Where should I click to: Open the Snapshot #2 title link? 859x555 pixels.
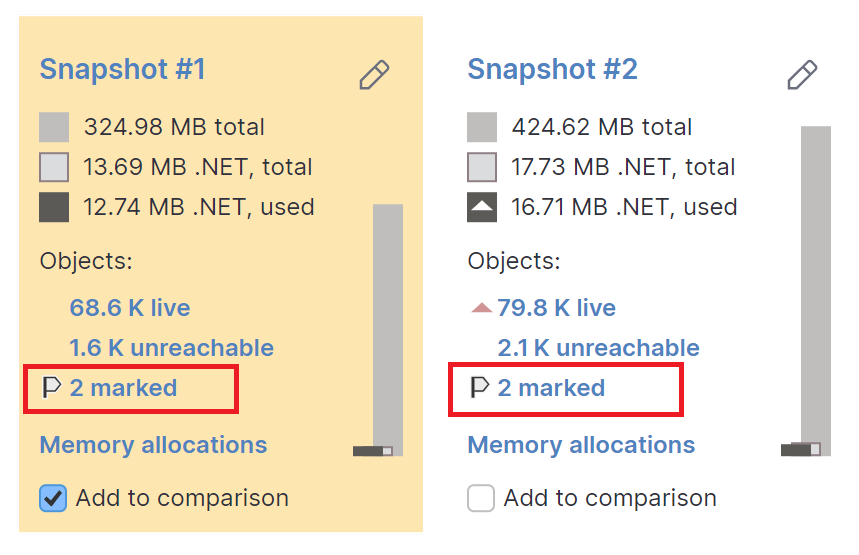[x=552, y=70]
